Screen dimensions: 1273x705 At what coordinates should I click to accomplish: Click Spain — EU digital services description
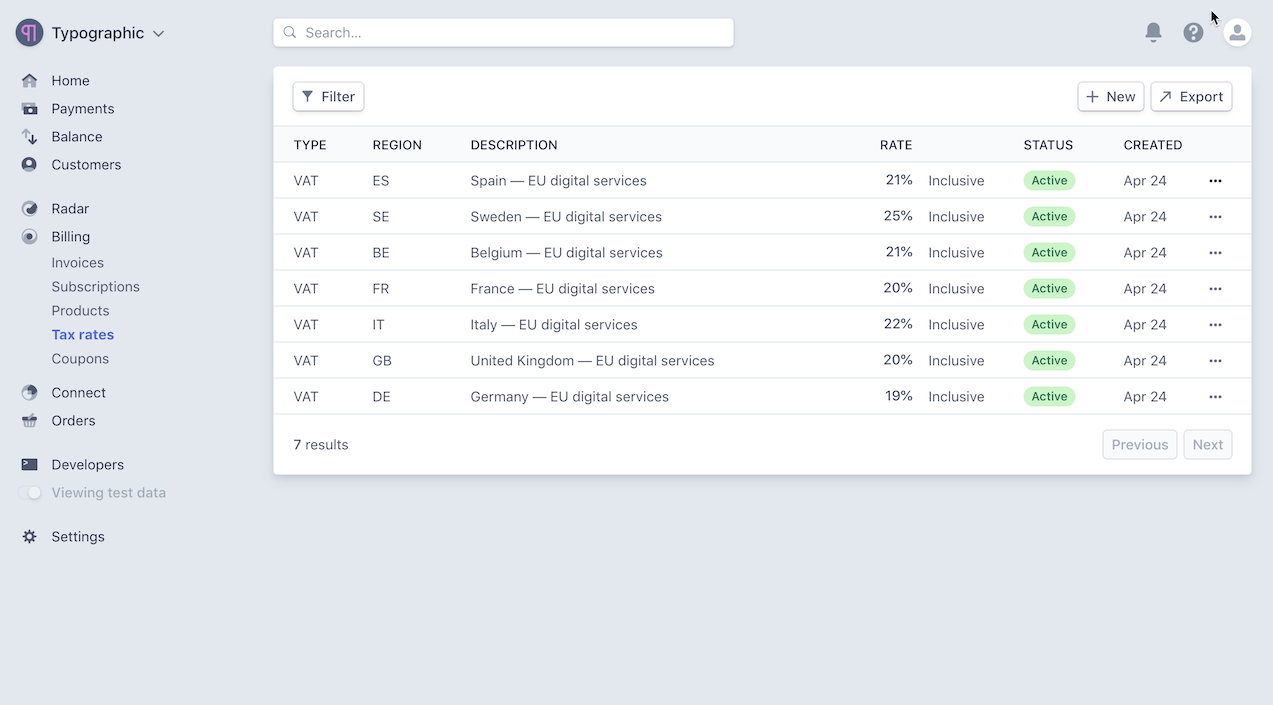(559, 181)
